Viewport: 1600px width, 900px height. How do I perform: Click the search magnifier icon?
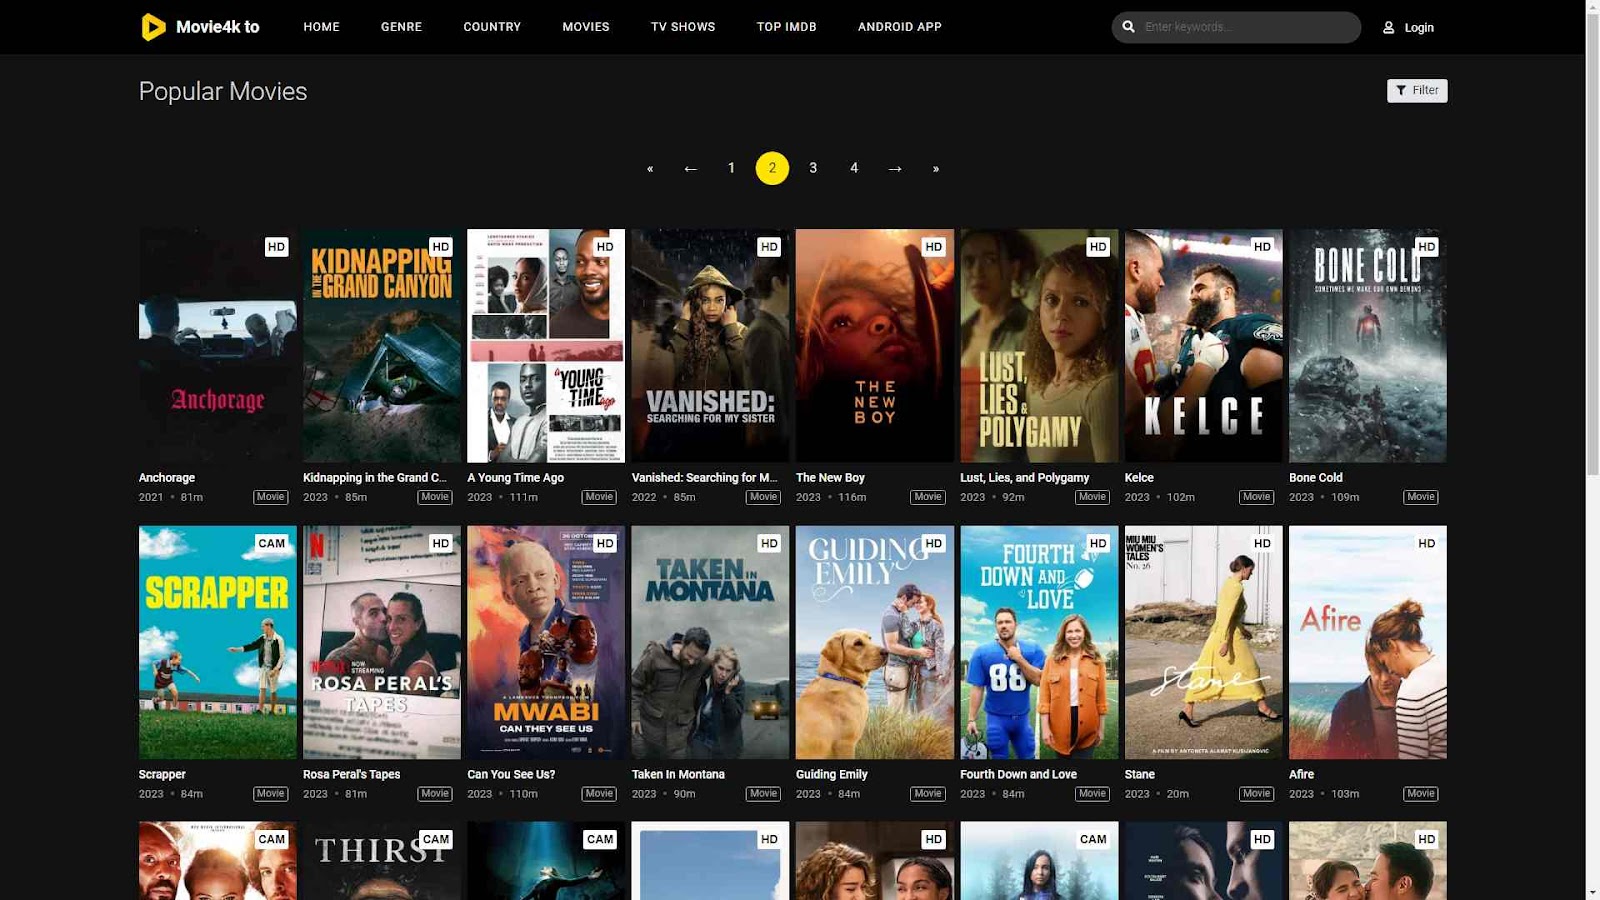pyautogui.click(x=1129, y=27)
